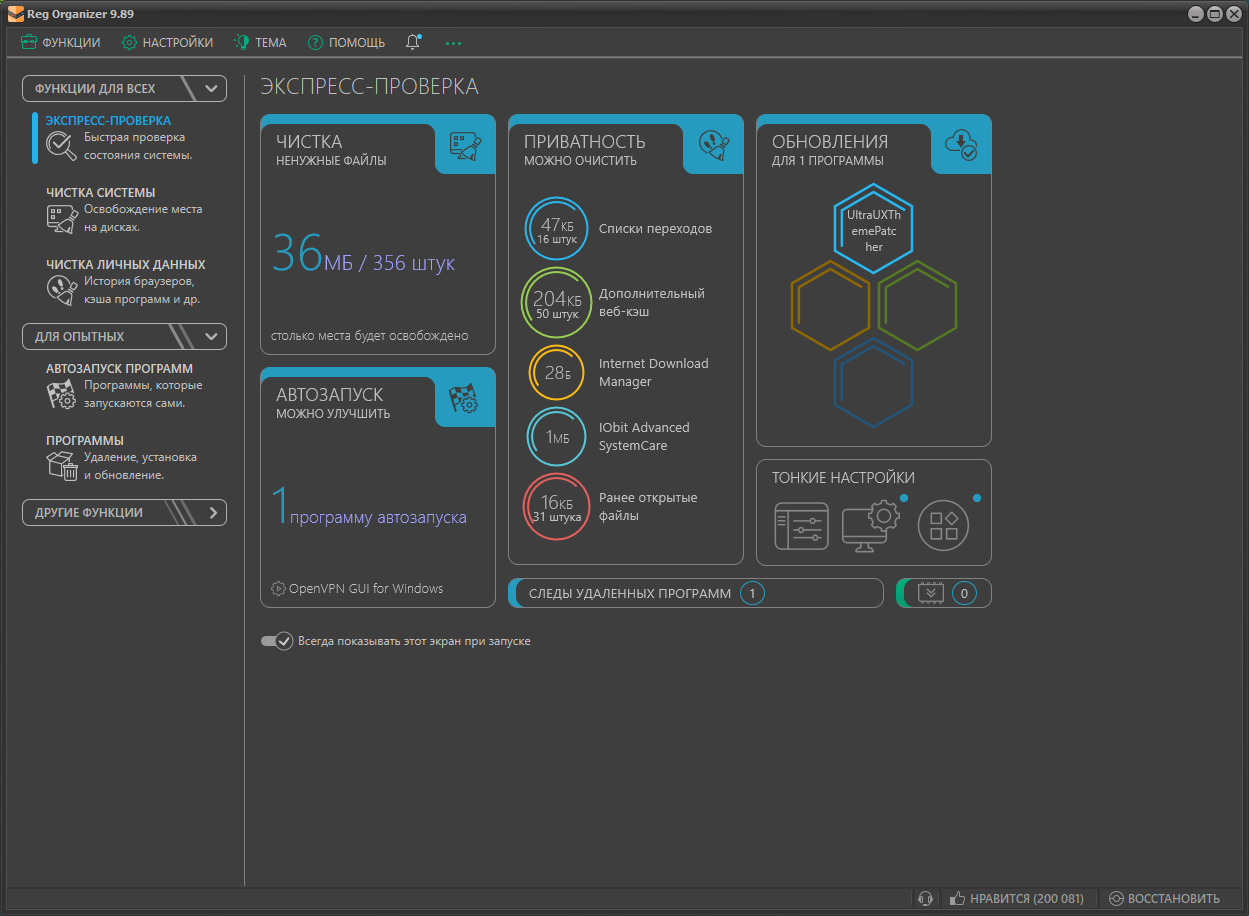Click the cloud download icon in ОБНОВЛЕНИЯ card
Image resolution: width=1249 pixels, height=916 pixels.
pyautogui.click(x=961, y=147)
